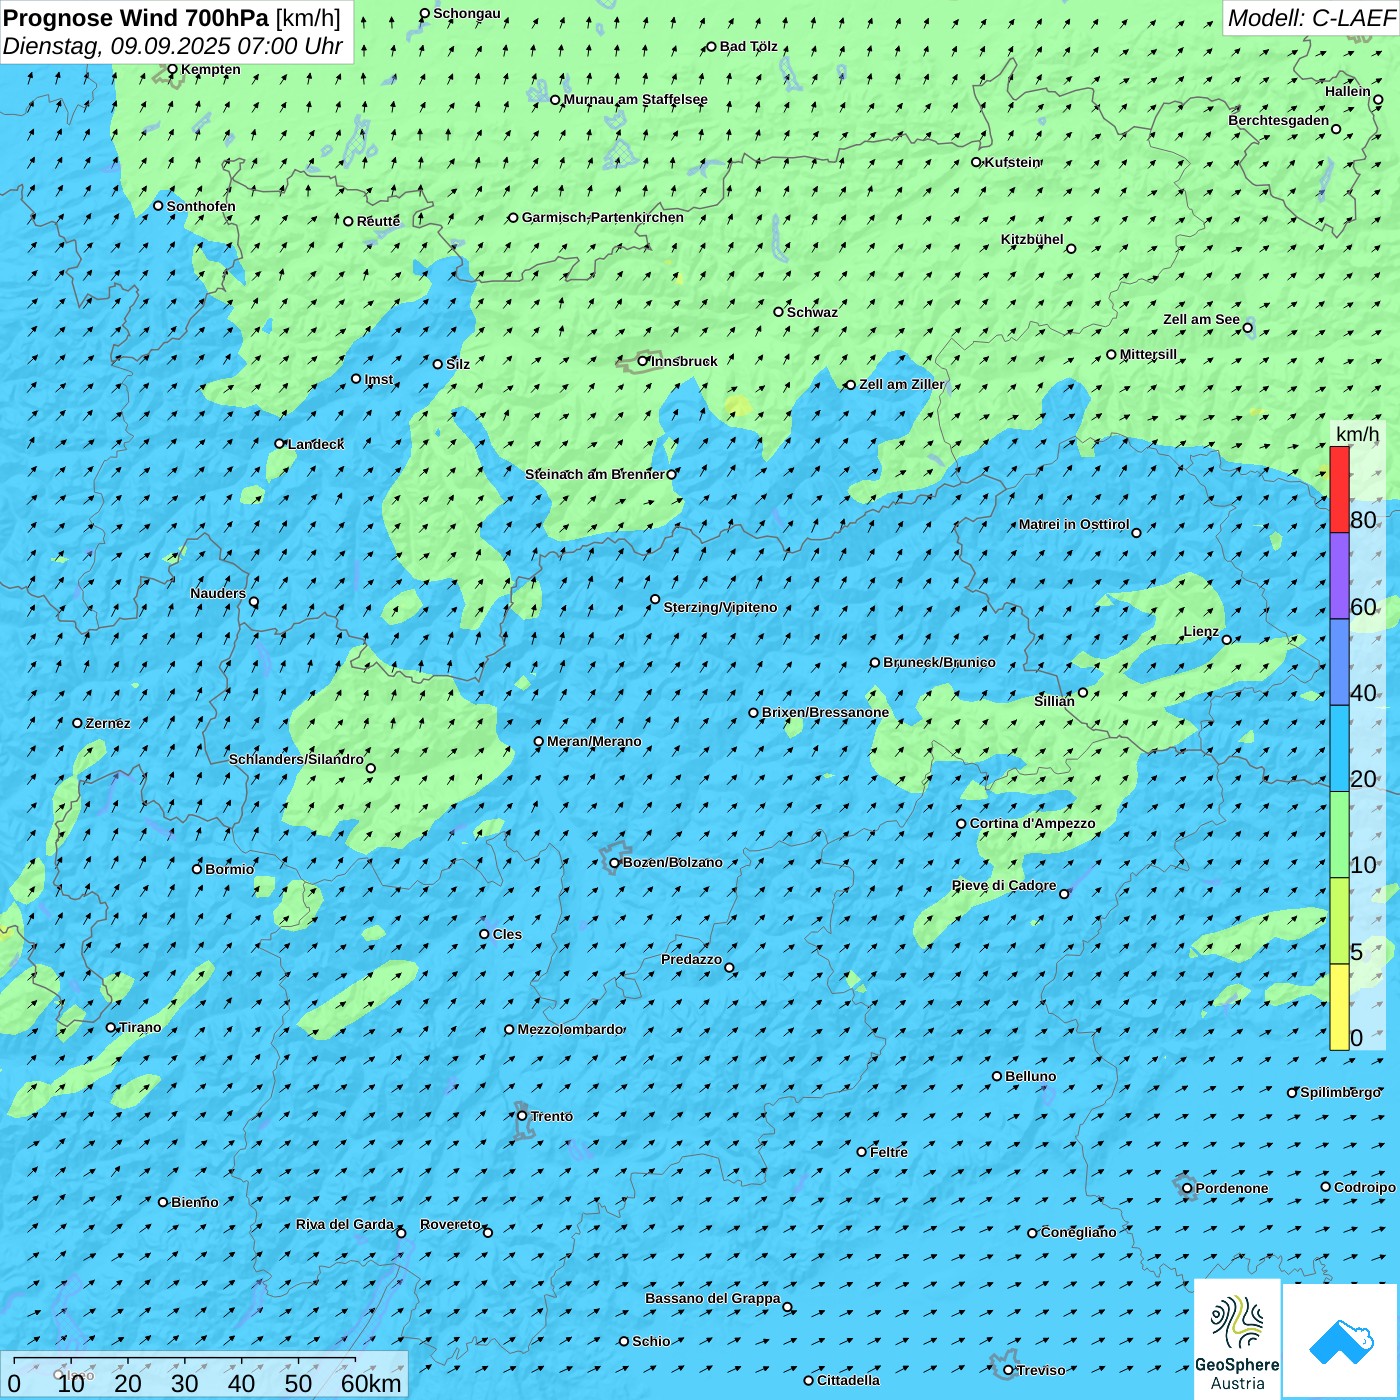Click the Bienno town label
This screenshot has width=1400, height=1400.
(x=194, y=1202)
